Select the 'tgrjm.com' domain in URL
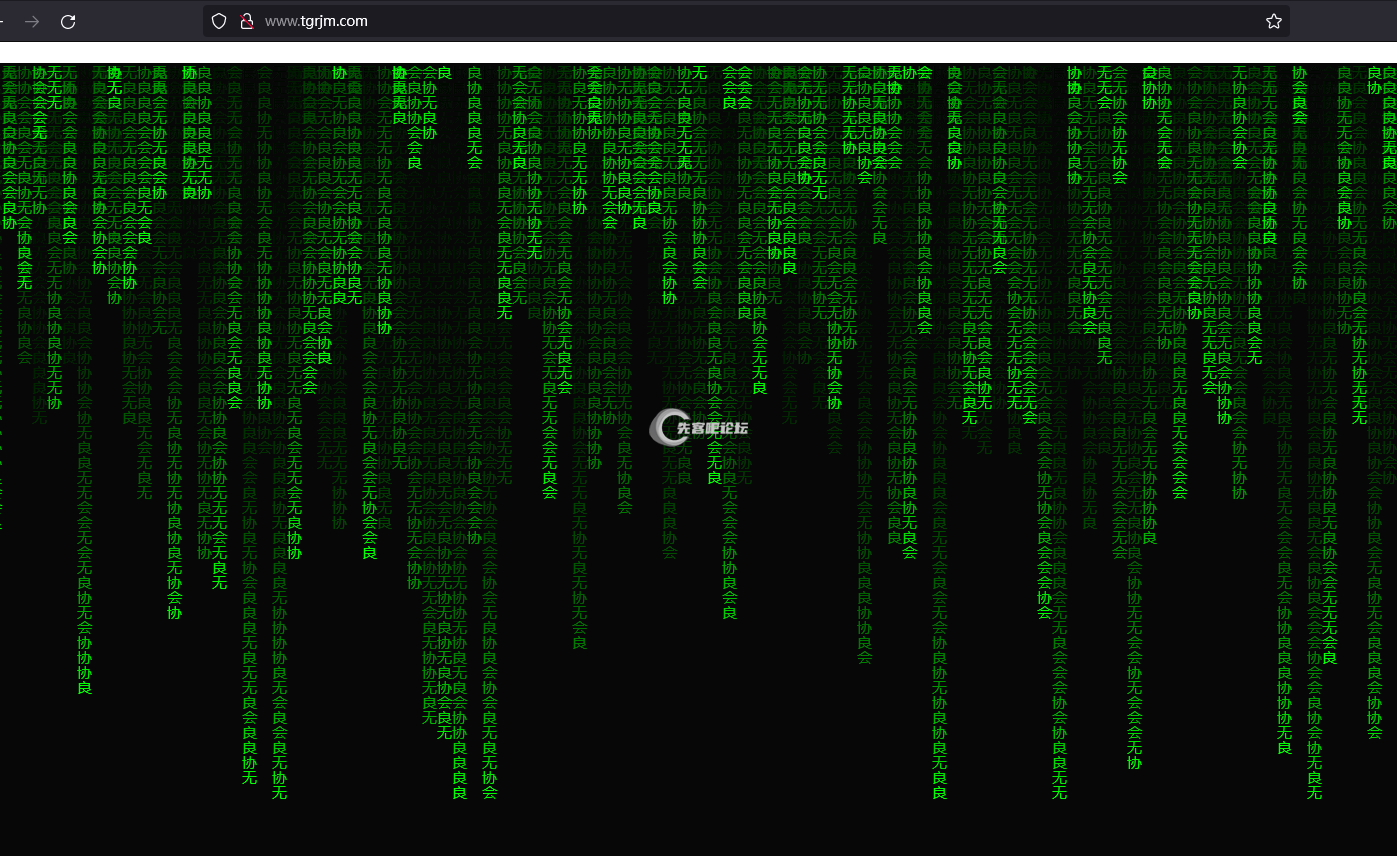The image size is (1397, 856). [x=333, y=21]
